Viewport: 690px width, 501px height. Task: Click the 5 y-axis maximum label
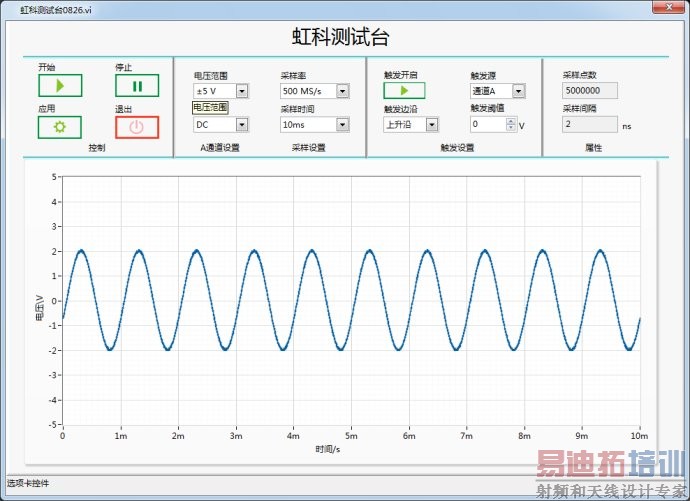(54, 177)
